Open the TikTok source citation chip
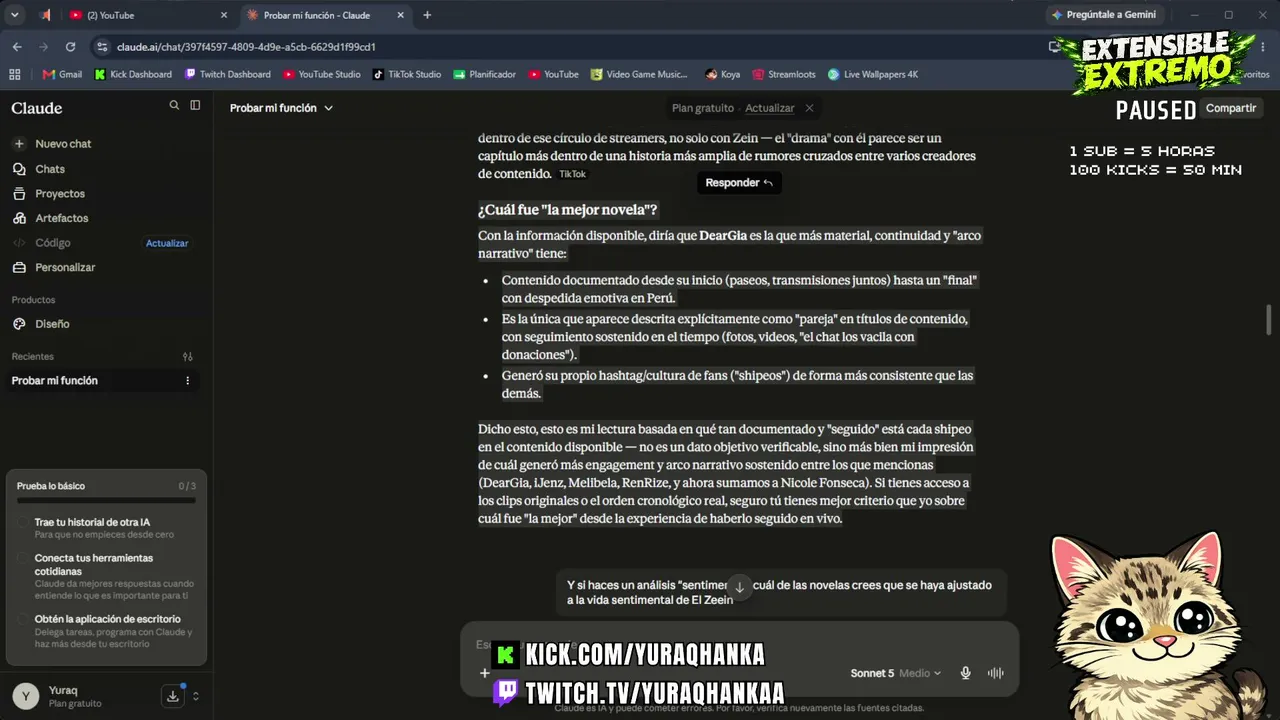1280x720 pixels. point(572,174)
